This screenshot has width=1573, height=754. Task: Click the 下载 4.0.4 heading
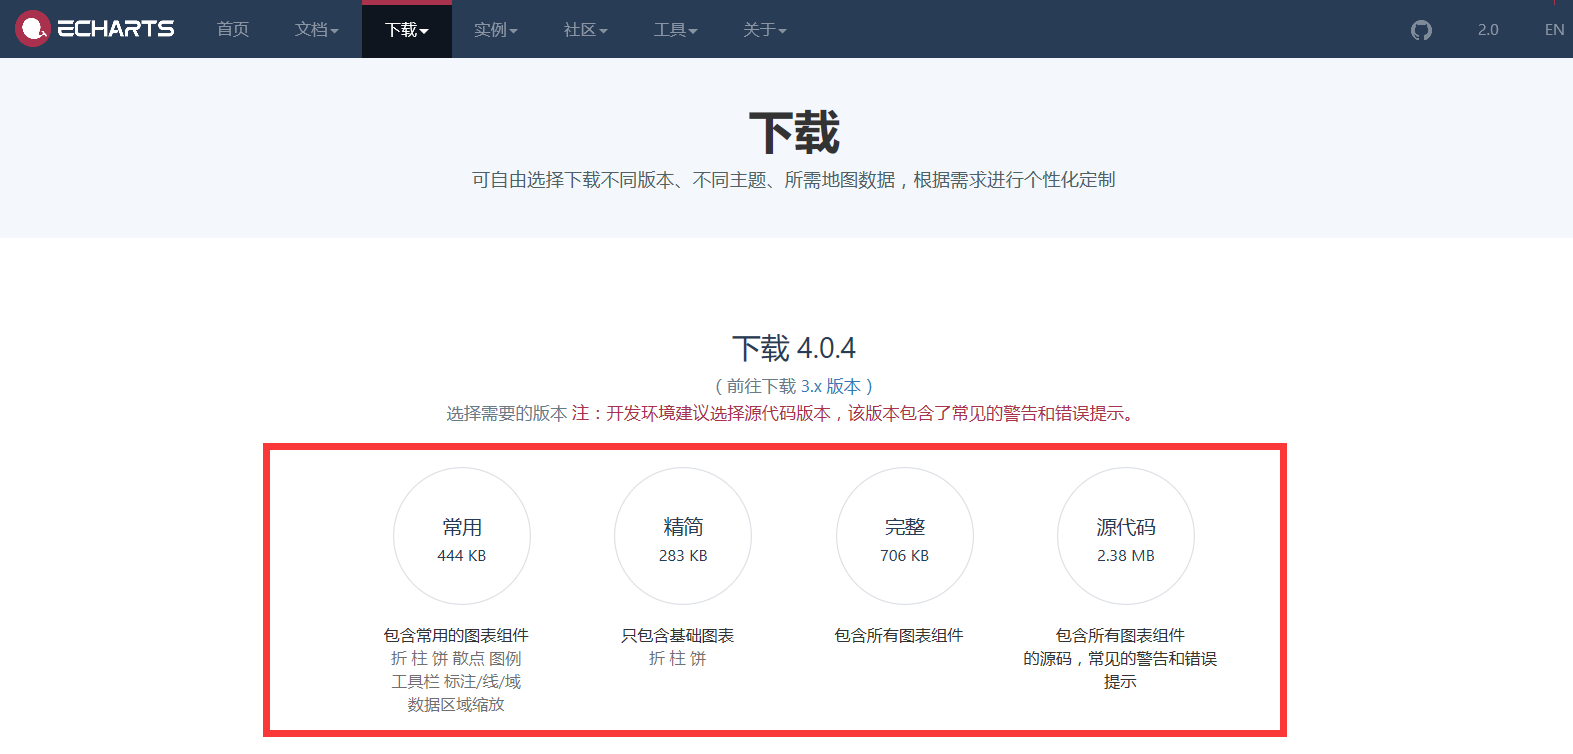[x=794, y=348]
